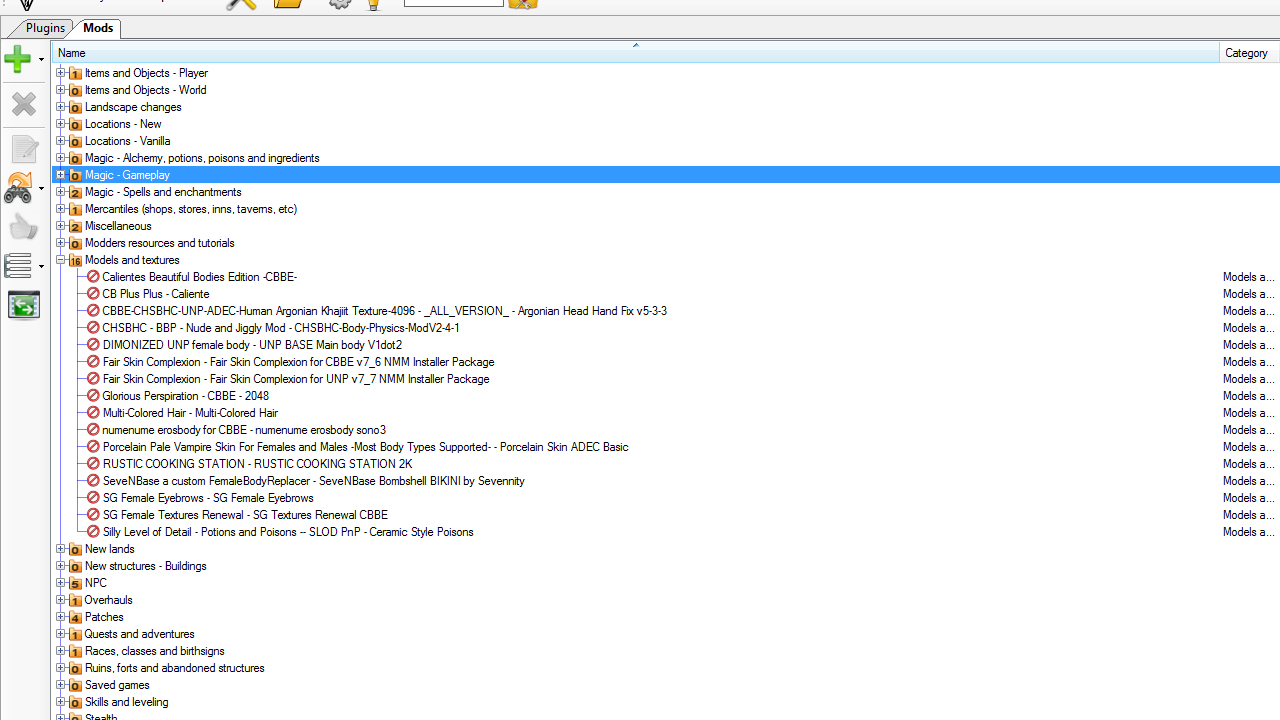The height and width of the screenshot is (720, 1280).
Task: Click the thumbs-up endorse icon
Action: (x=23, y=227)
